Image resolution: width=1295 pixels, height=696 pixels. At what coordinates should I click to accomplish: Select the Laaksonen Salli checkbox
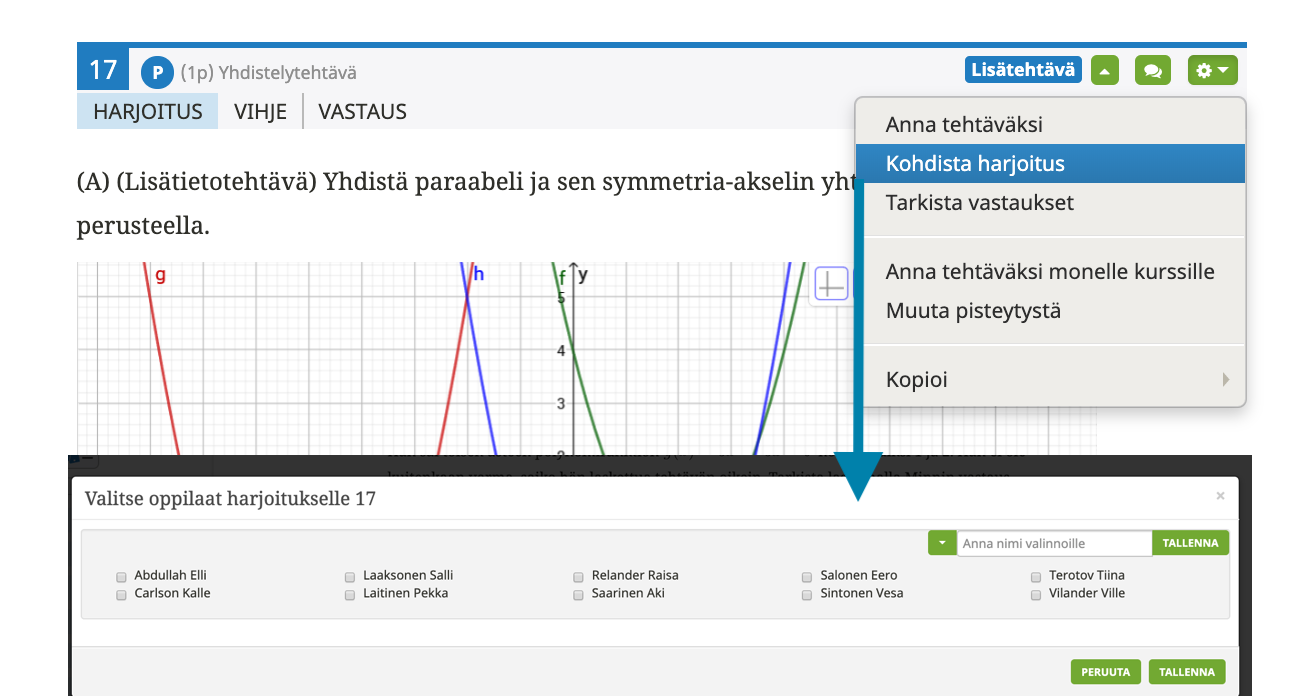pyautogui.click(x=350, y=576)
